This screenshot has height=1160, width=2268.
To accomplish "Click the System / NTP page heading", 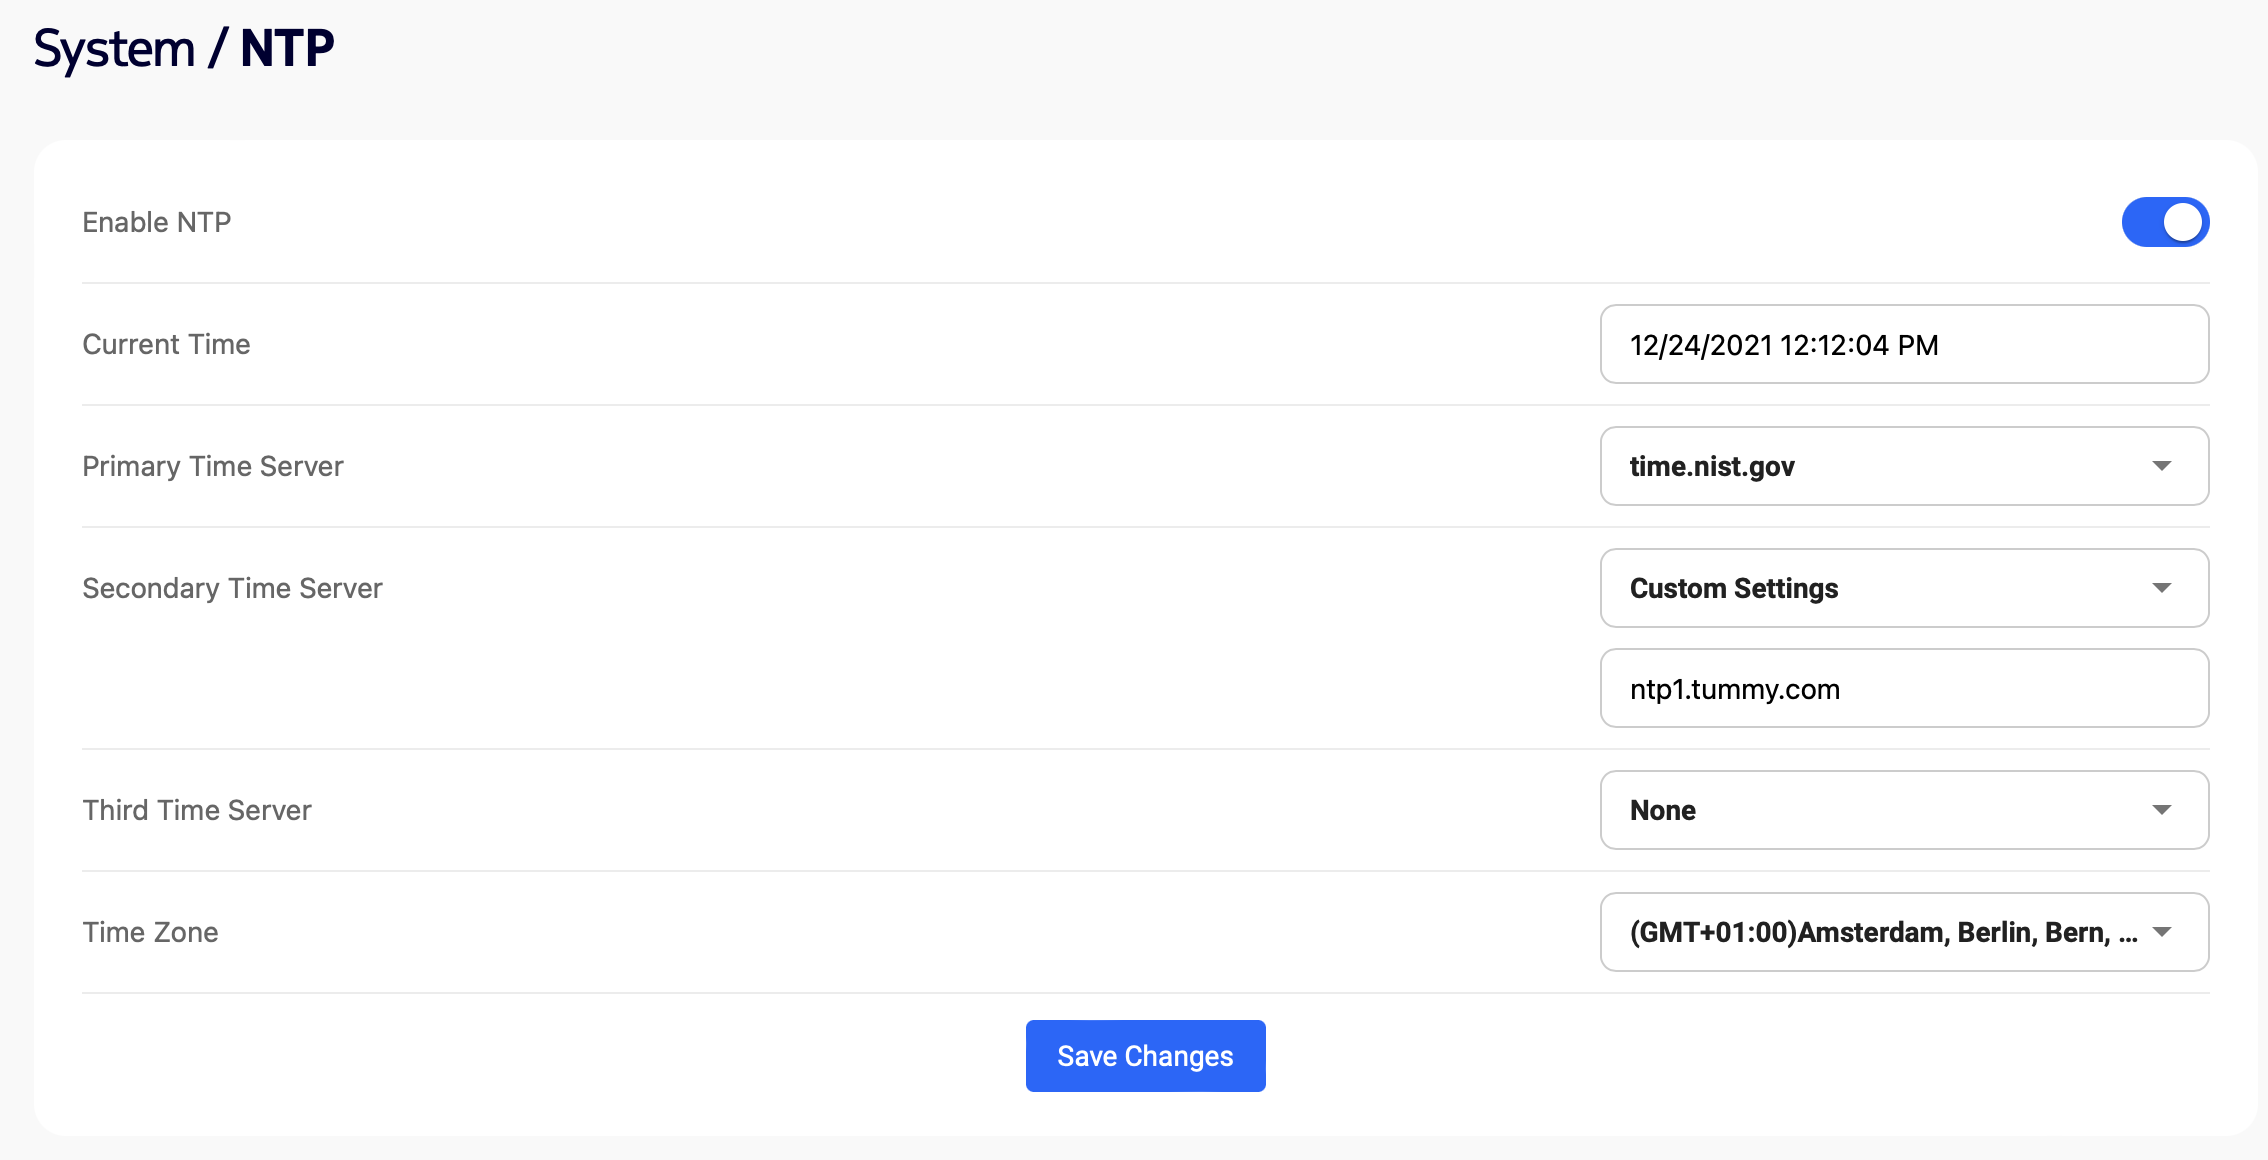I will pyautogui.click(x=184, y=48).
